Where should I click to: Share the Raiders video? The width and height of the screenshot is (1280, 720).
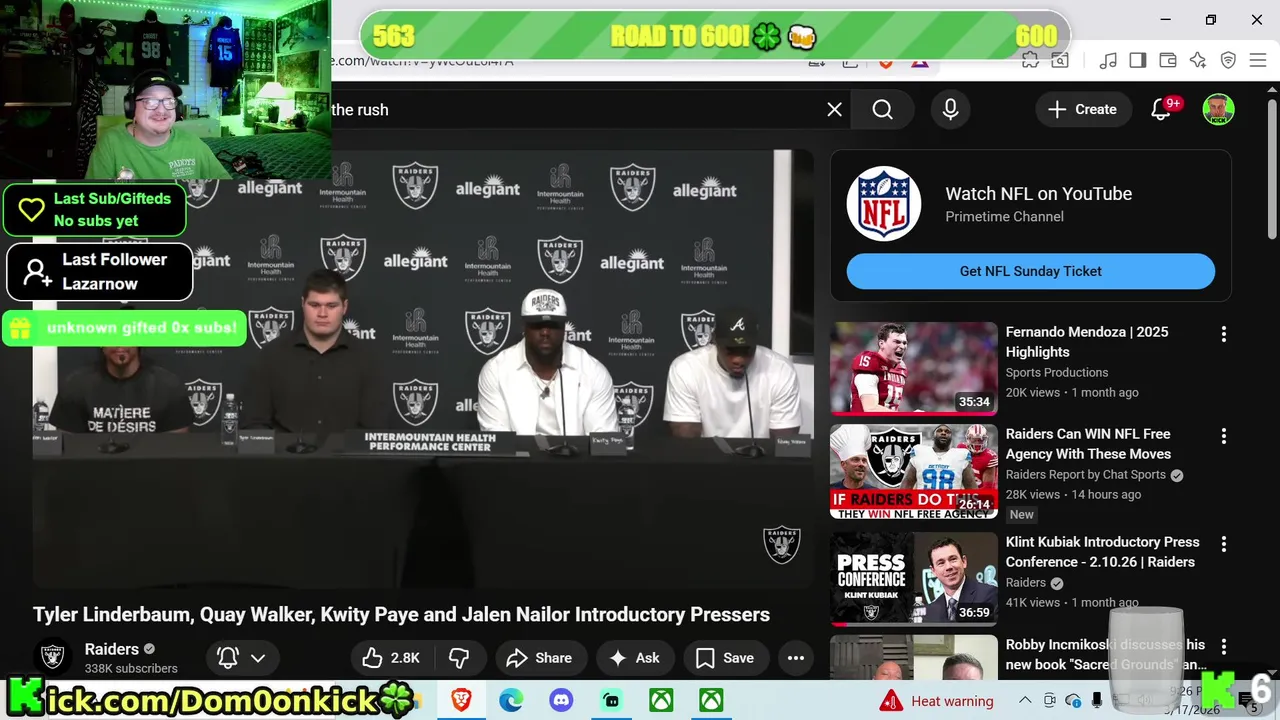(x=539, y=657)
